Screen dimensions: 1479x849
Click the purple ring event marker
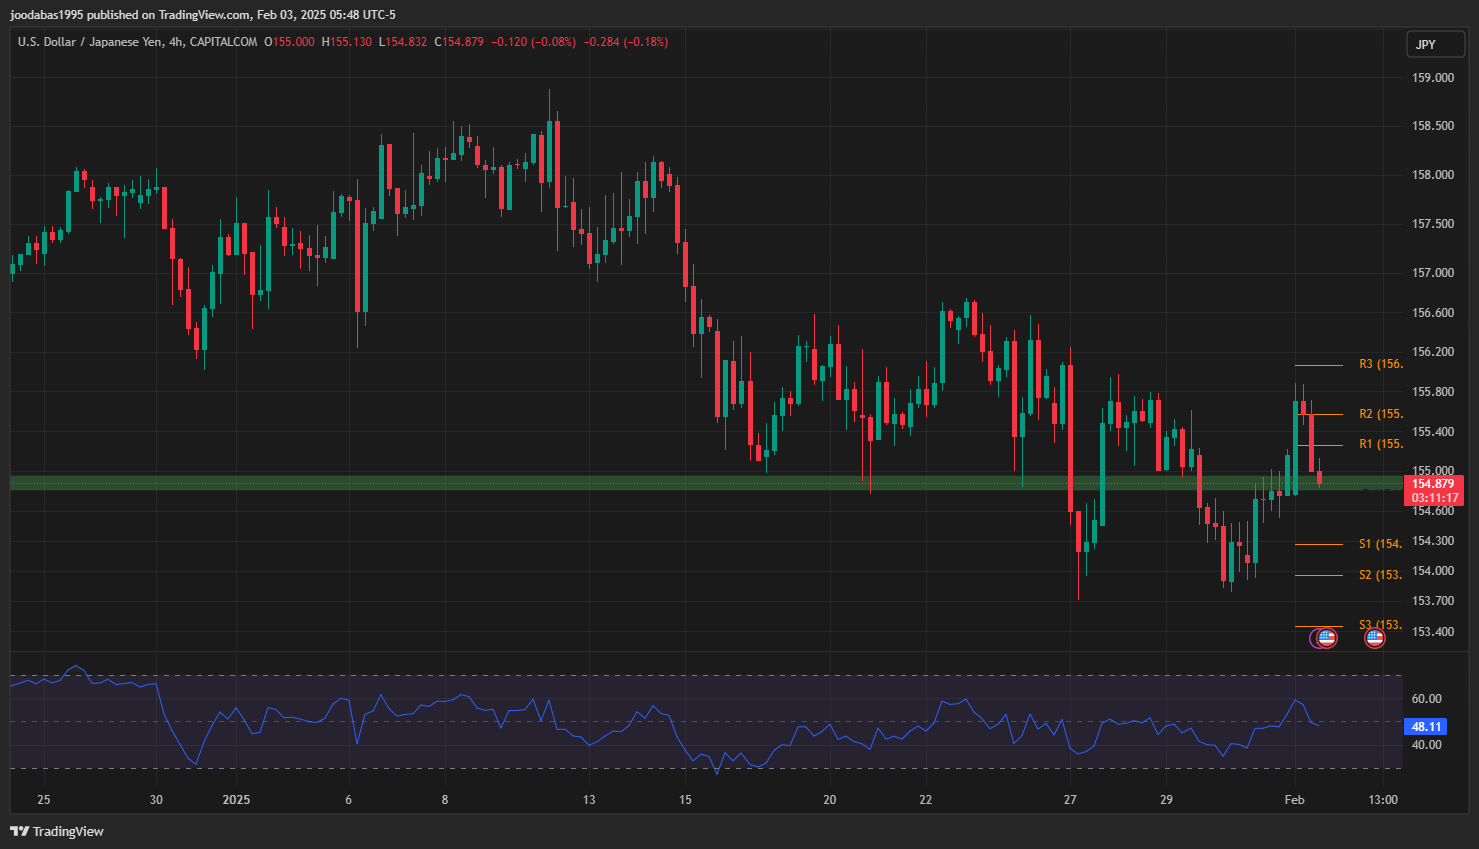coord(1315,637)
